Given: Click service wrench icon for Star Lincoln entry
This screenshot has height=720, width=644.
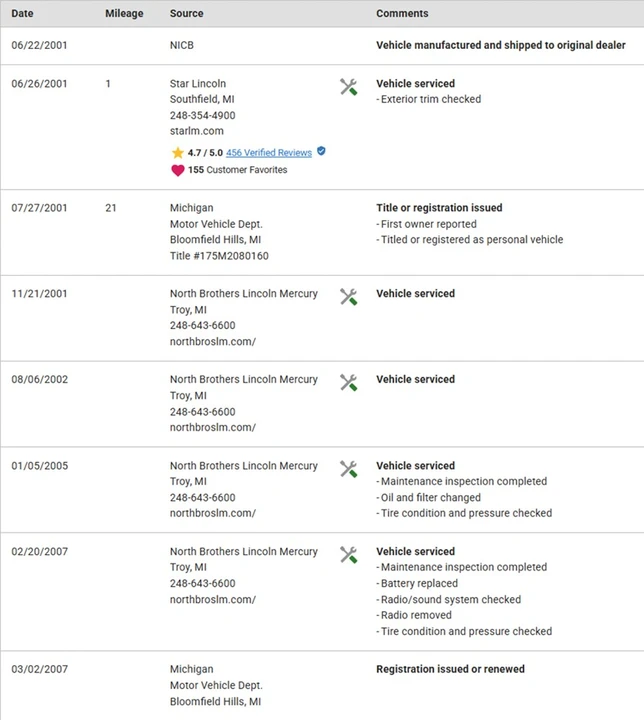Looking at the screenshot, I should [349, 87].
